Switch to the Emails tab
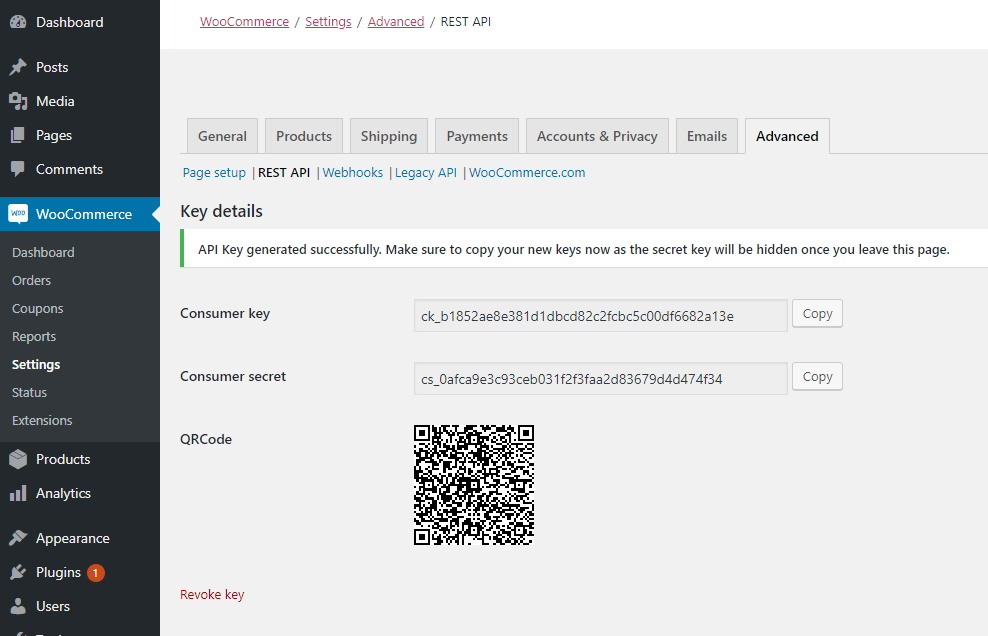Image resolution: width=988 pixels, height=636 pixels. click(x=707, y=136)
